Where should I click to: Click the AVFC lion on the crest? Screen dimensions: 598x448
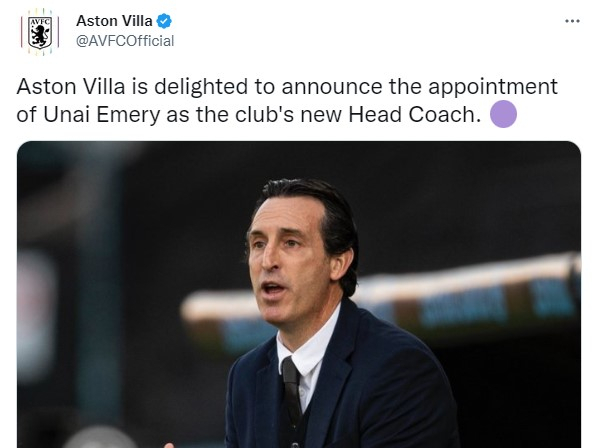pos(39,36)
